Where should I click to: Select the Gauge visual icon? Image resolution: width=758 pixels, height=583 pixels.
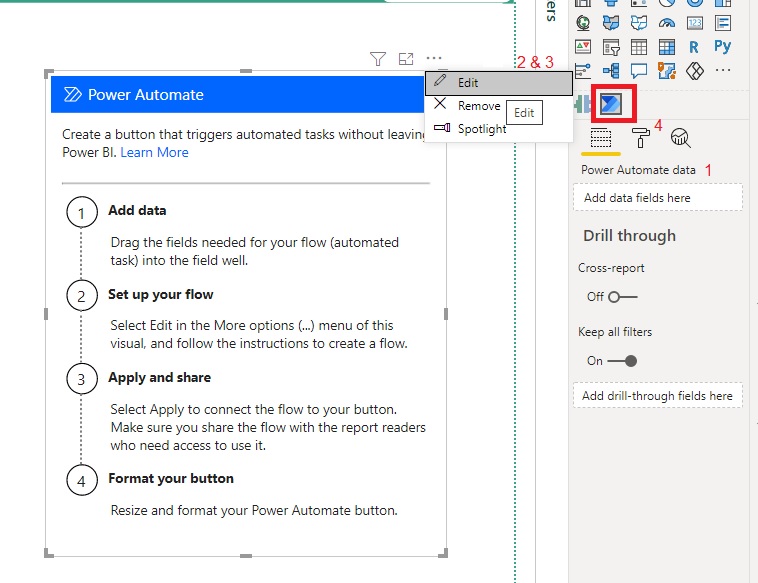point(667,23)
